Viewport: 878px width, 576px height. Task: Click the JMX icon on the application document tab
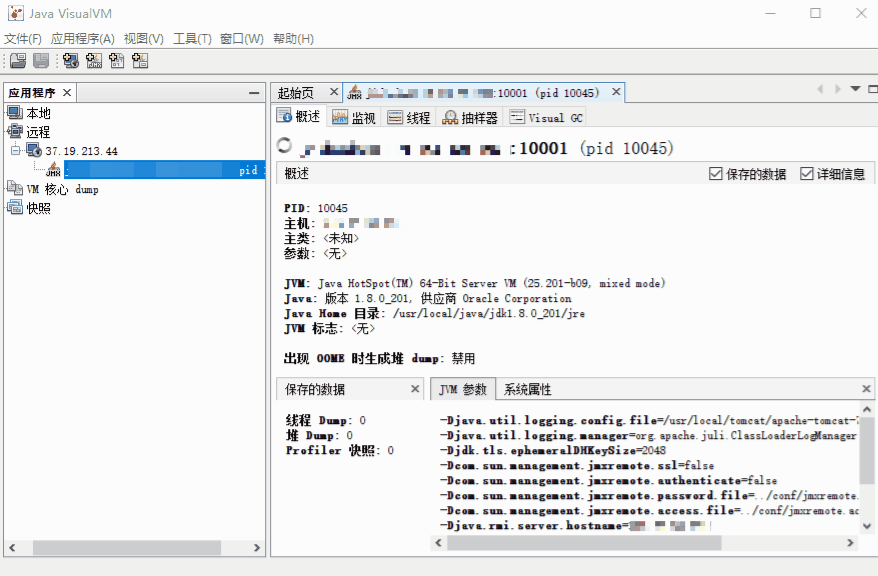(354, 92)
